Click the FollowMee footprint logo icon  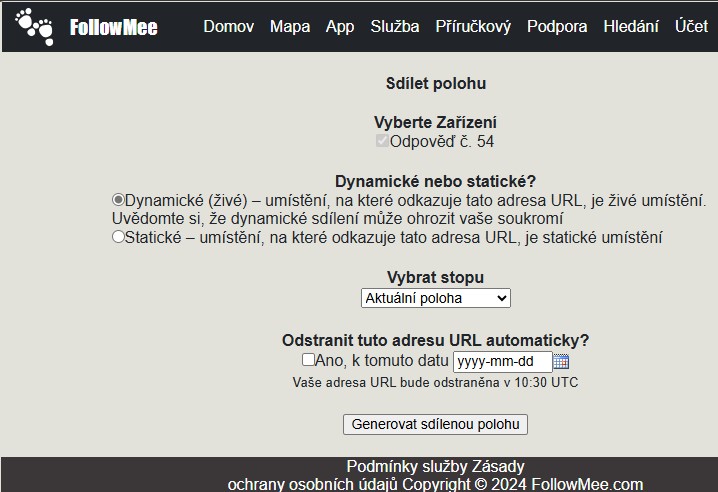(x=34, y=26)
